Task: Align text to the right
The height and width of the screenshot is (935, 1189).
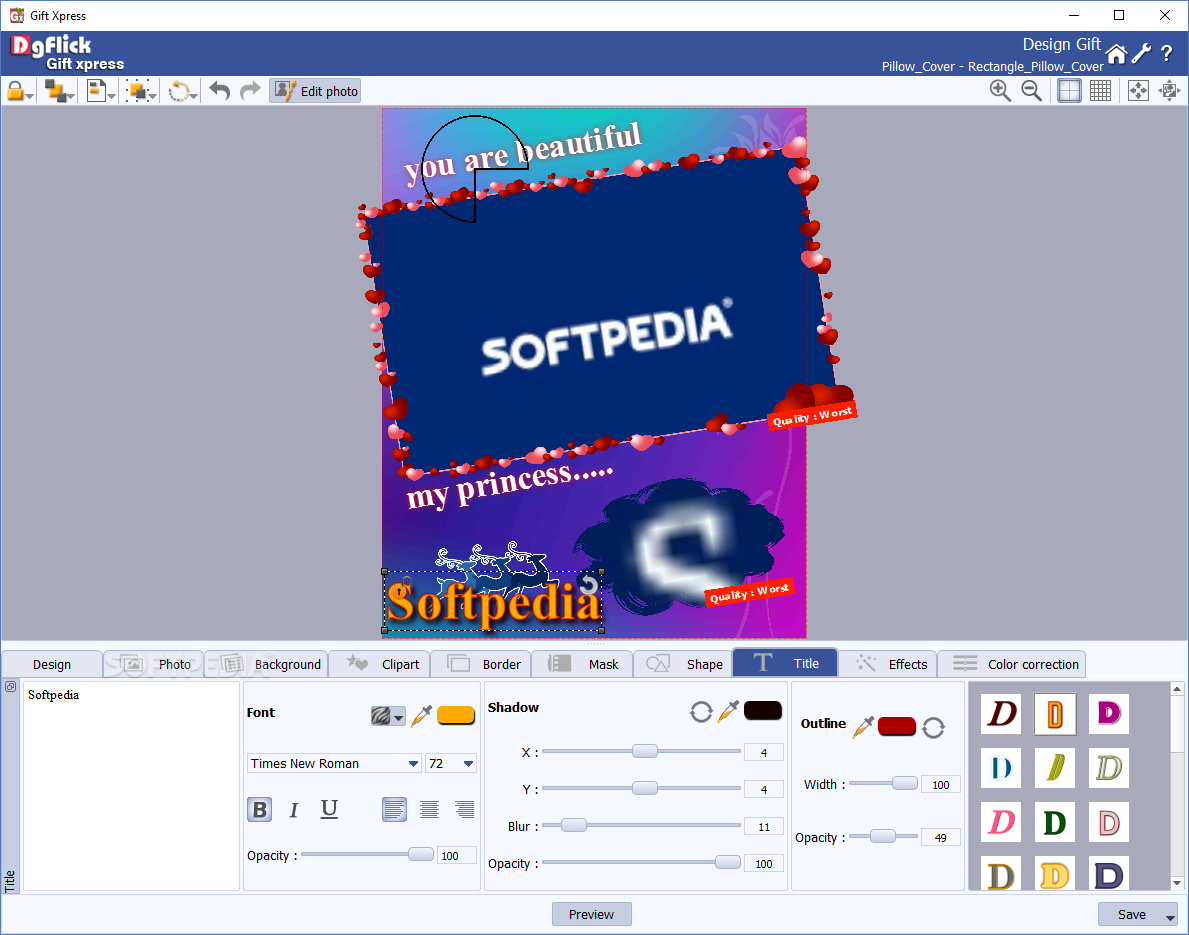Action: [x=464, y=810]
